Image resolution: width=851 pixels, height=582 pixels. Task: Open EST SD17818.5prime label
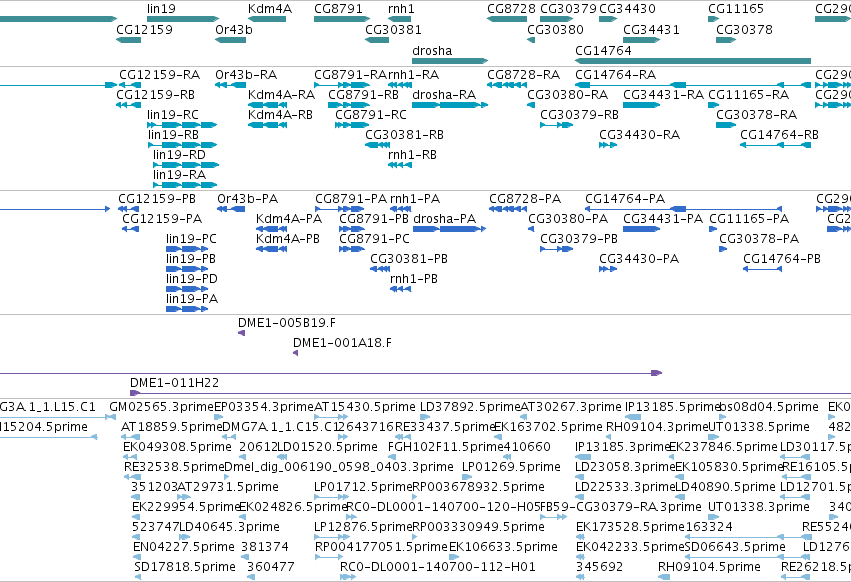pyautogui.click(x=185, y=567)
